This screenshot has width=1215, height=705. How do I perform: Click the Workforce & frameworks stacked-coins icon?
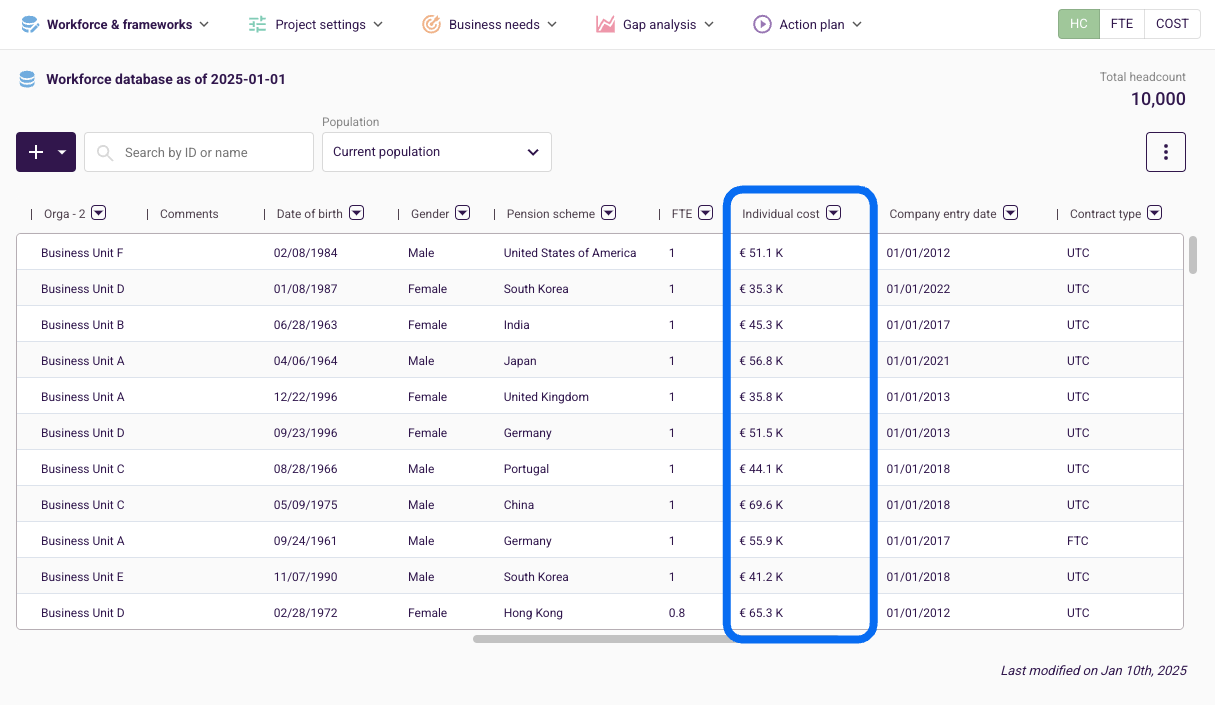pyautogui.click(x=30, y=24)
